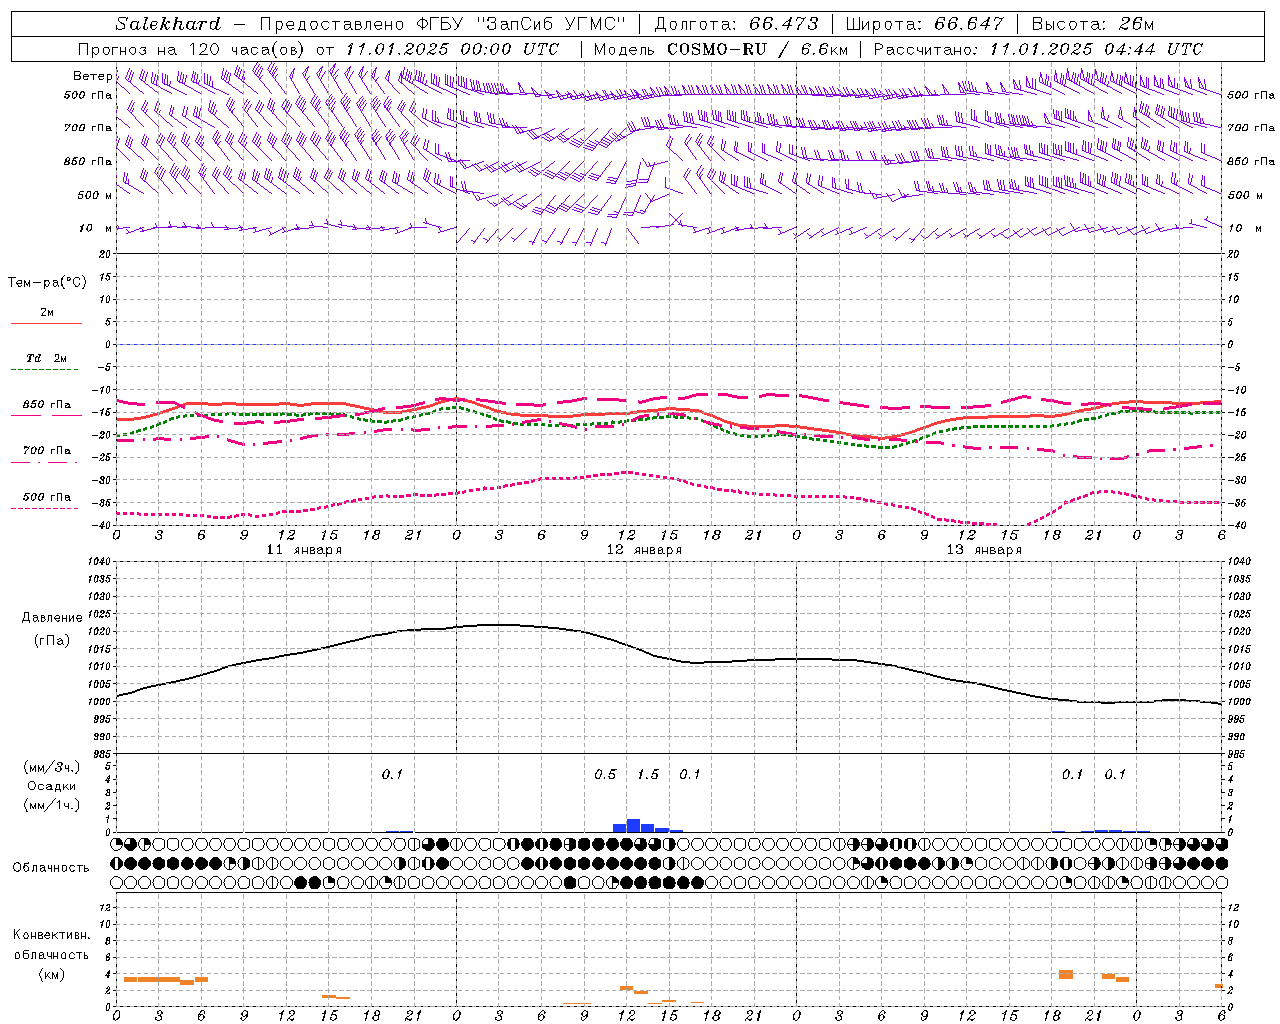Click the 'Ветер' wind section label

pos(92,76)
